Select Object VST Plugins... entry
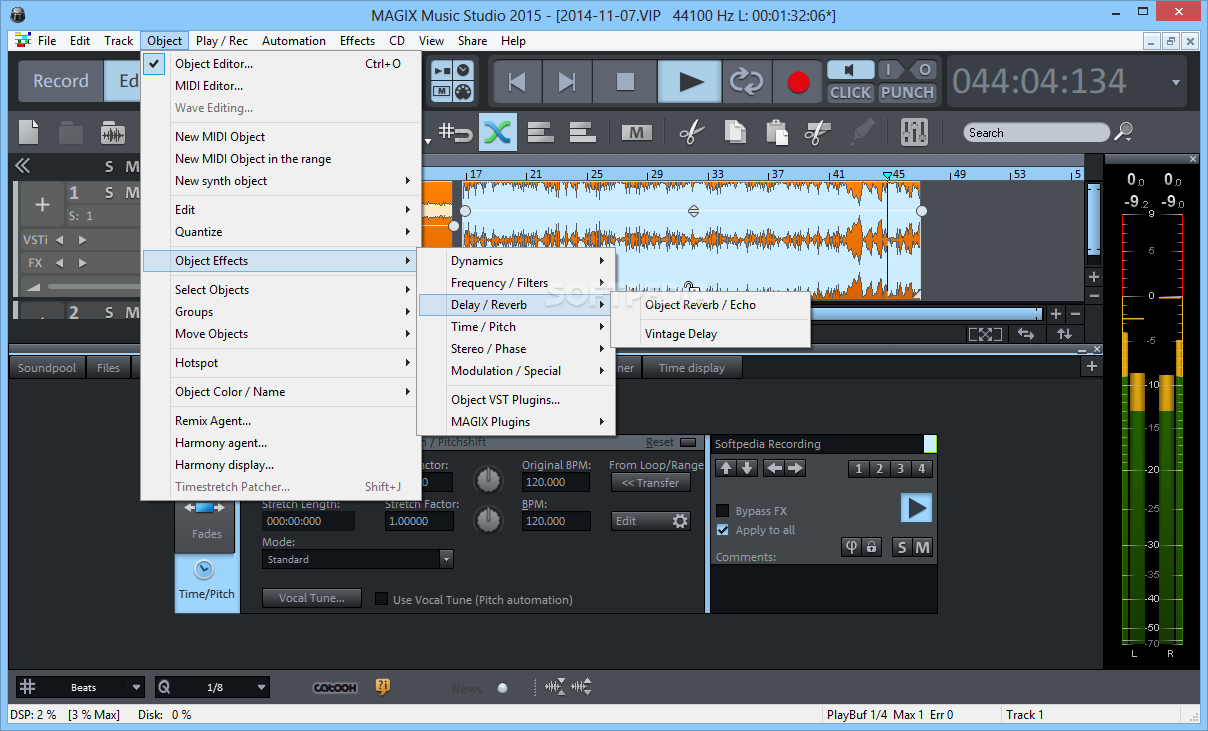Viewport: 1208px width, 731px height. click(x=515, y=400)
